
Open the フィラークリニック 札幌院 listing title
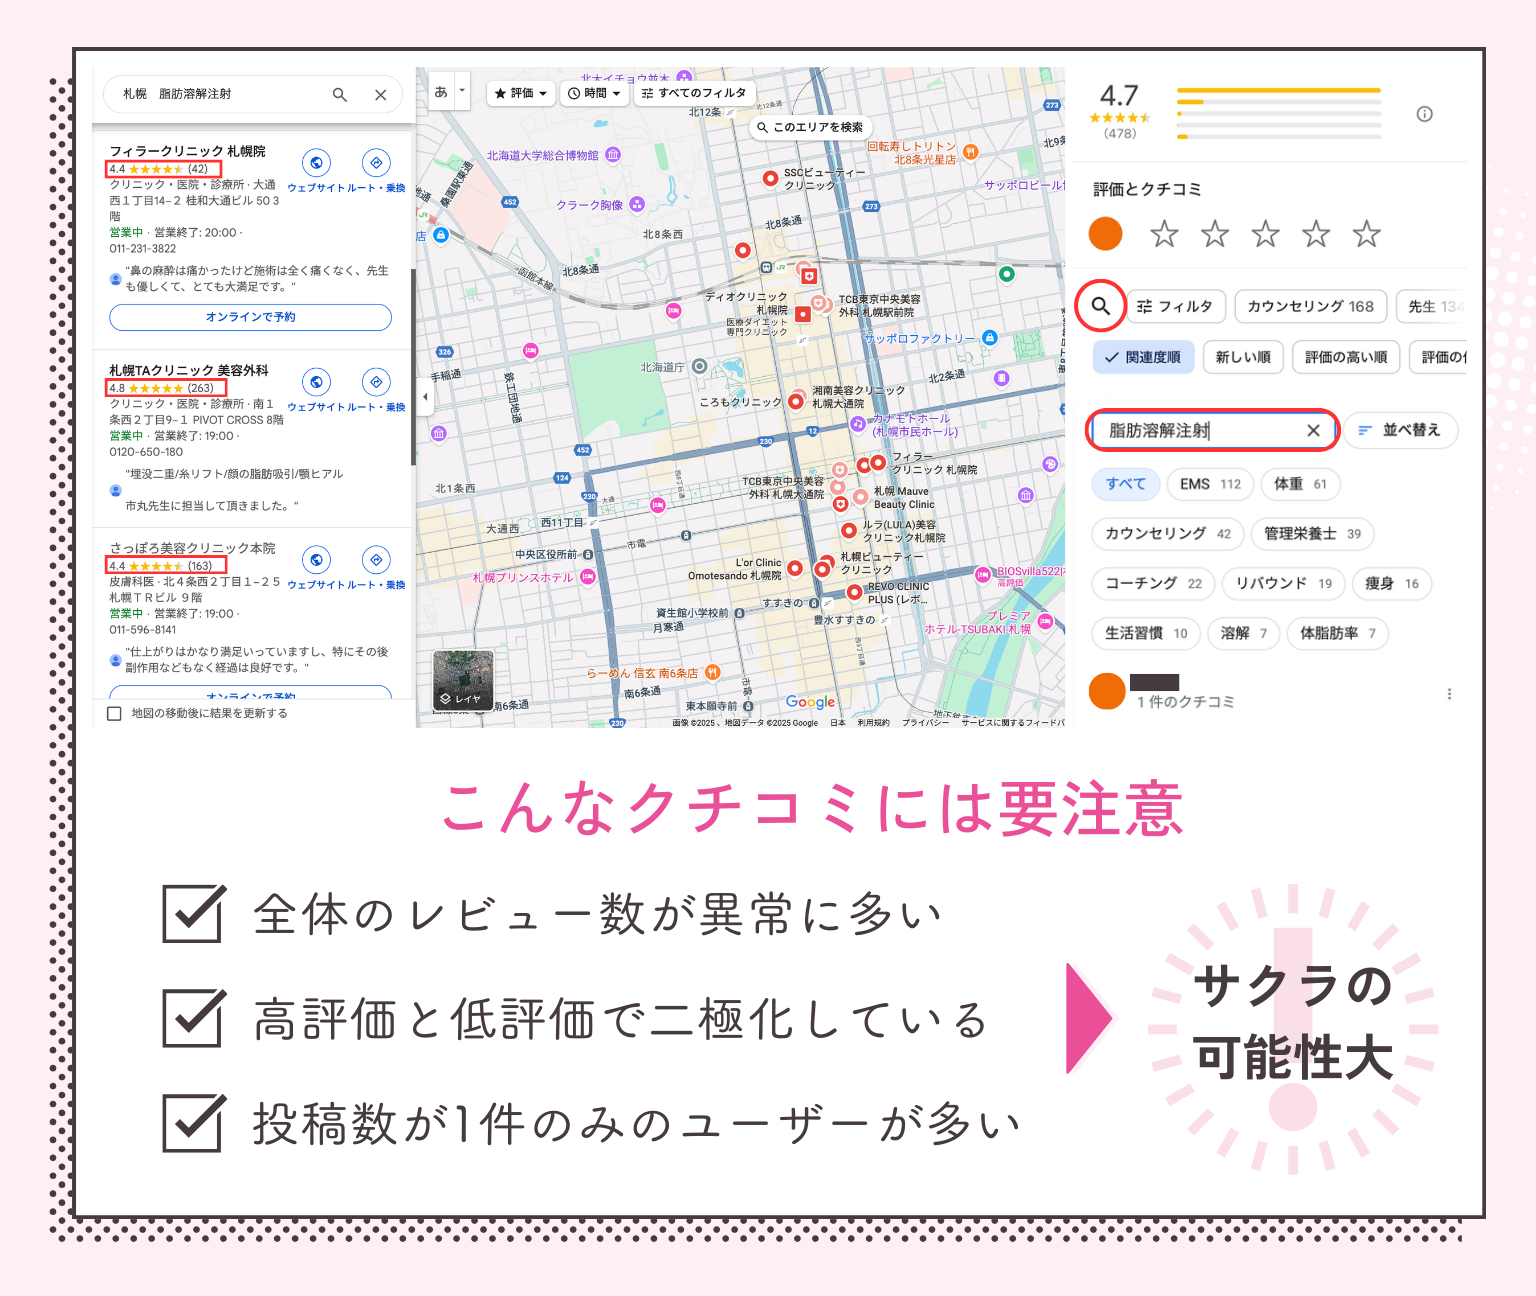point(187,151)
